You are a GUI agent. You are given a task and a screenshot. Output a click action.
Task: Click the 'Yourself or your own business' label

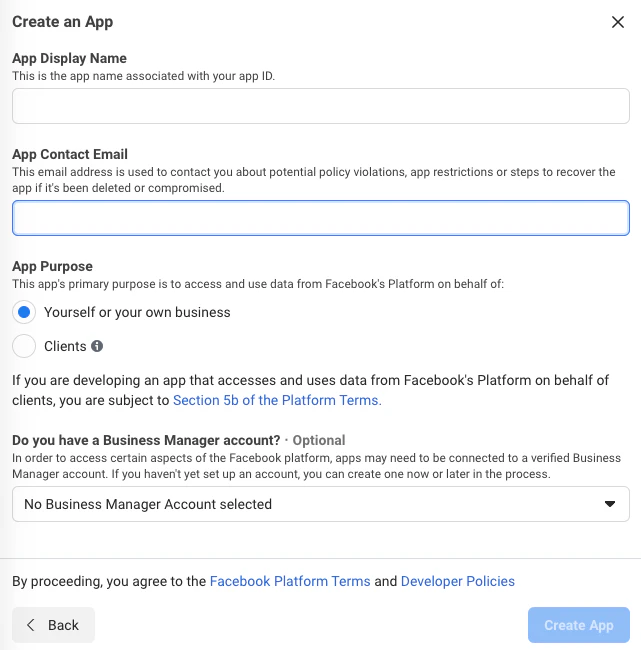pyautogui.click(x=137, y=312)
